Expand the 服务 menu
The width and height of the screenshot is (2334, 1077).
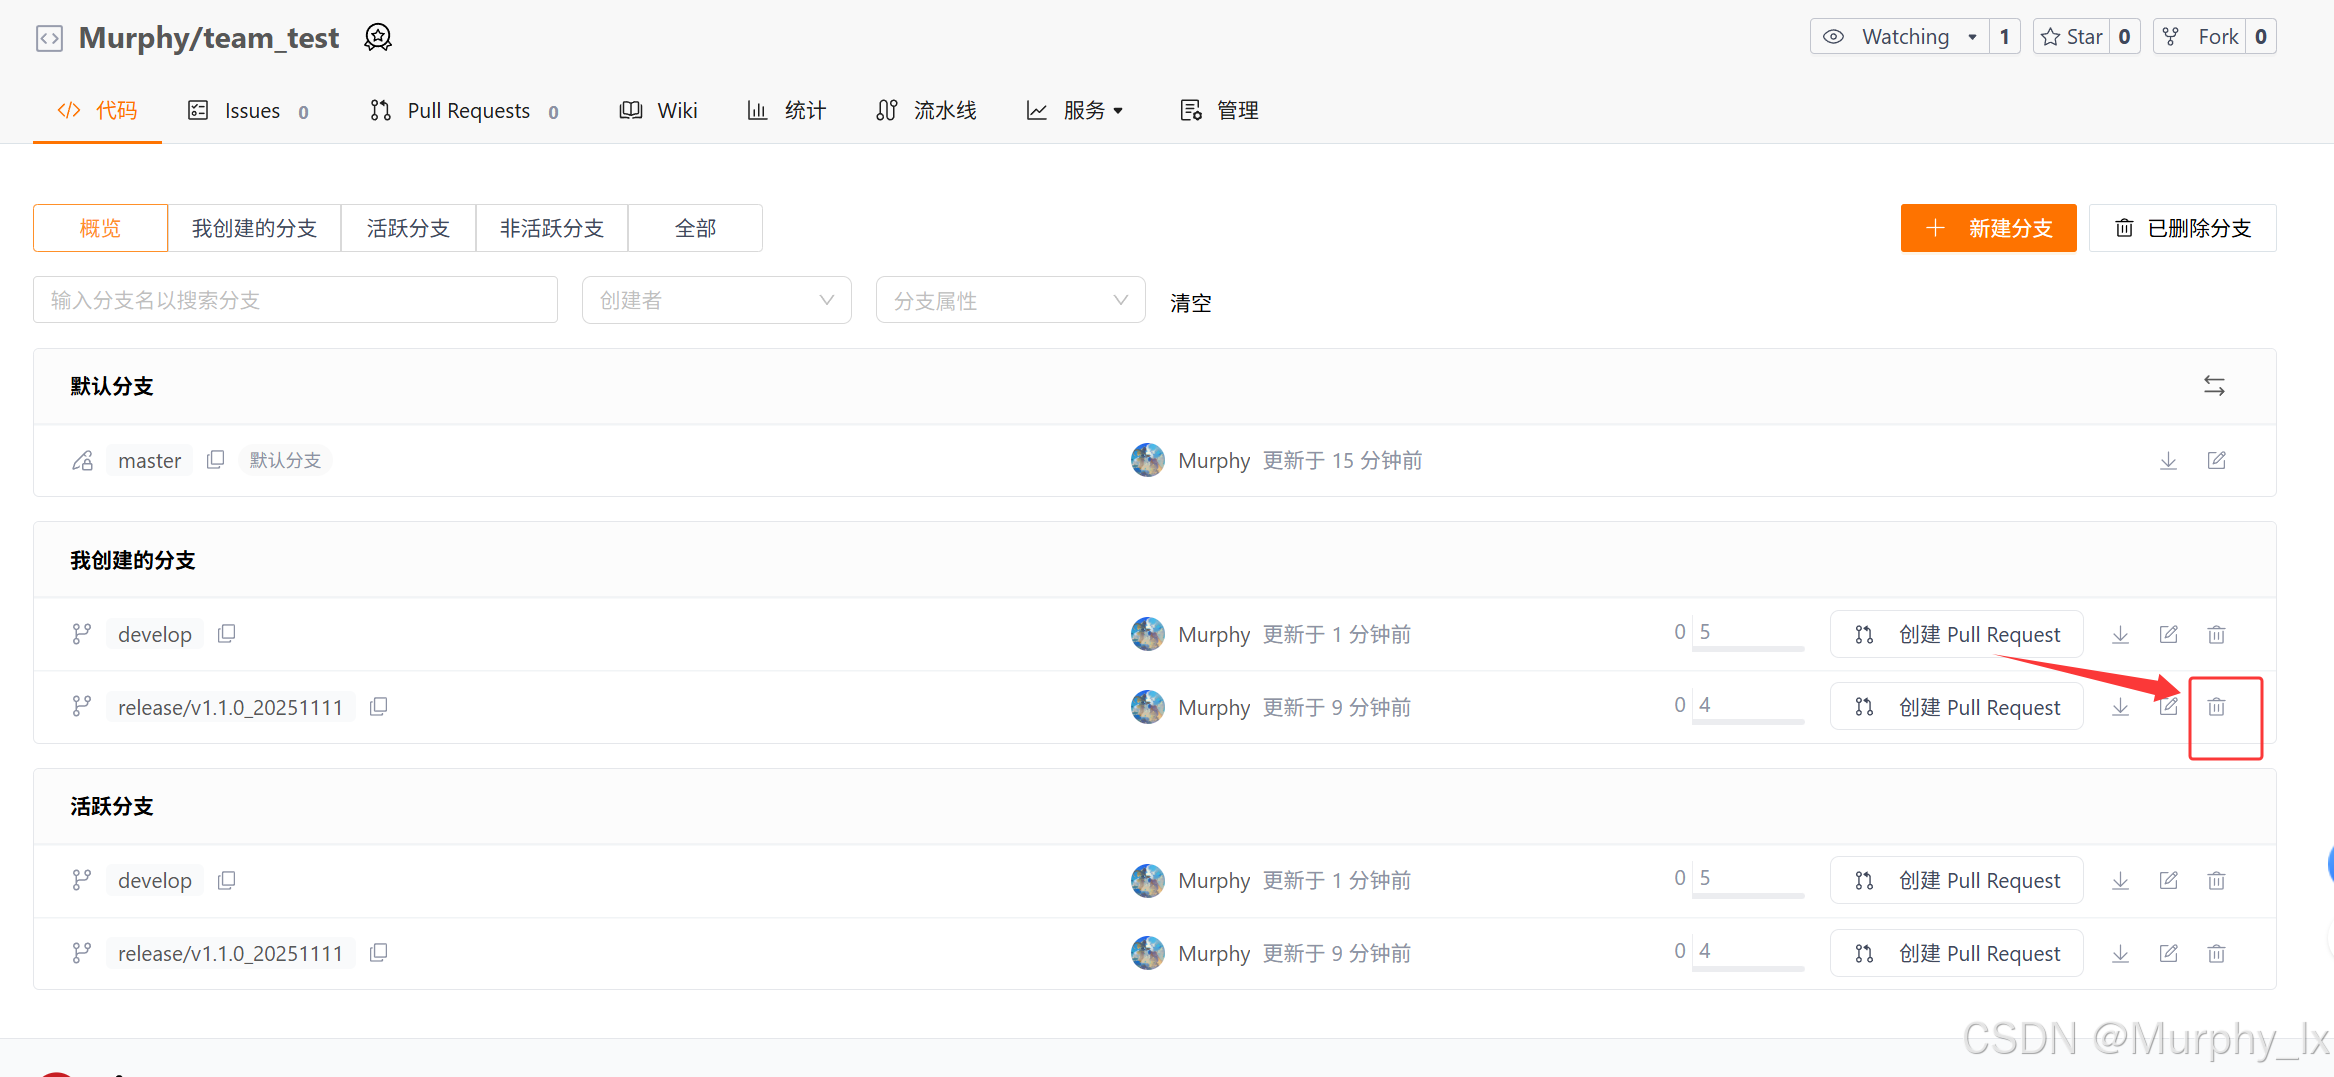coord(1075,110)
